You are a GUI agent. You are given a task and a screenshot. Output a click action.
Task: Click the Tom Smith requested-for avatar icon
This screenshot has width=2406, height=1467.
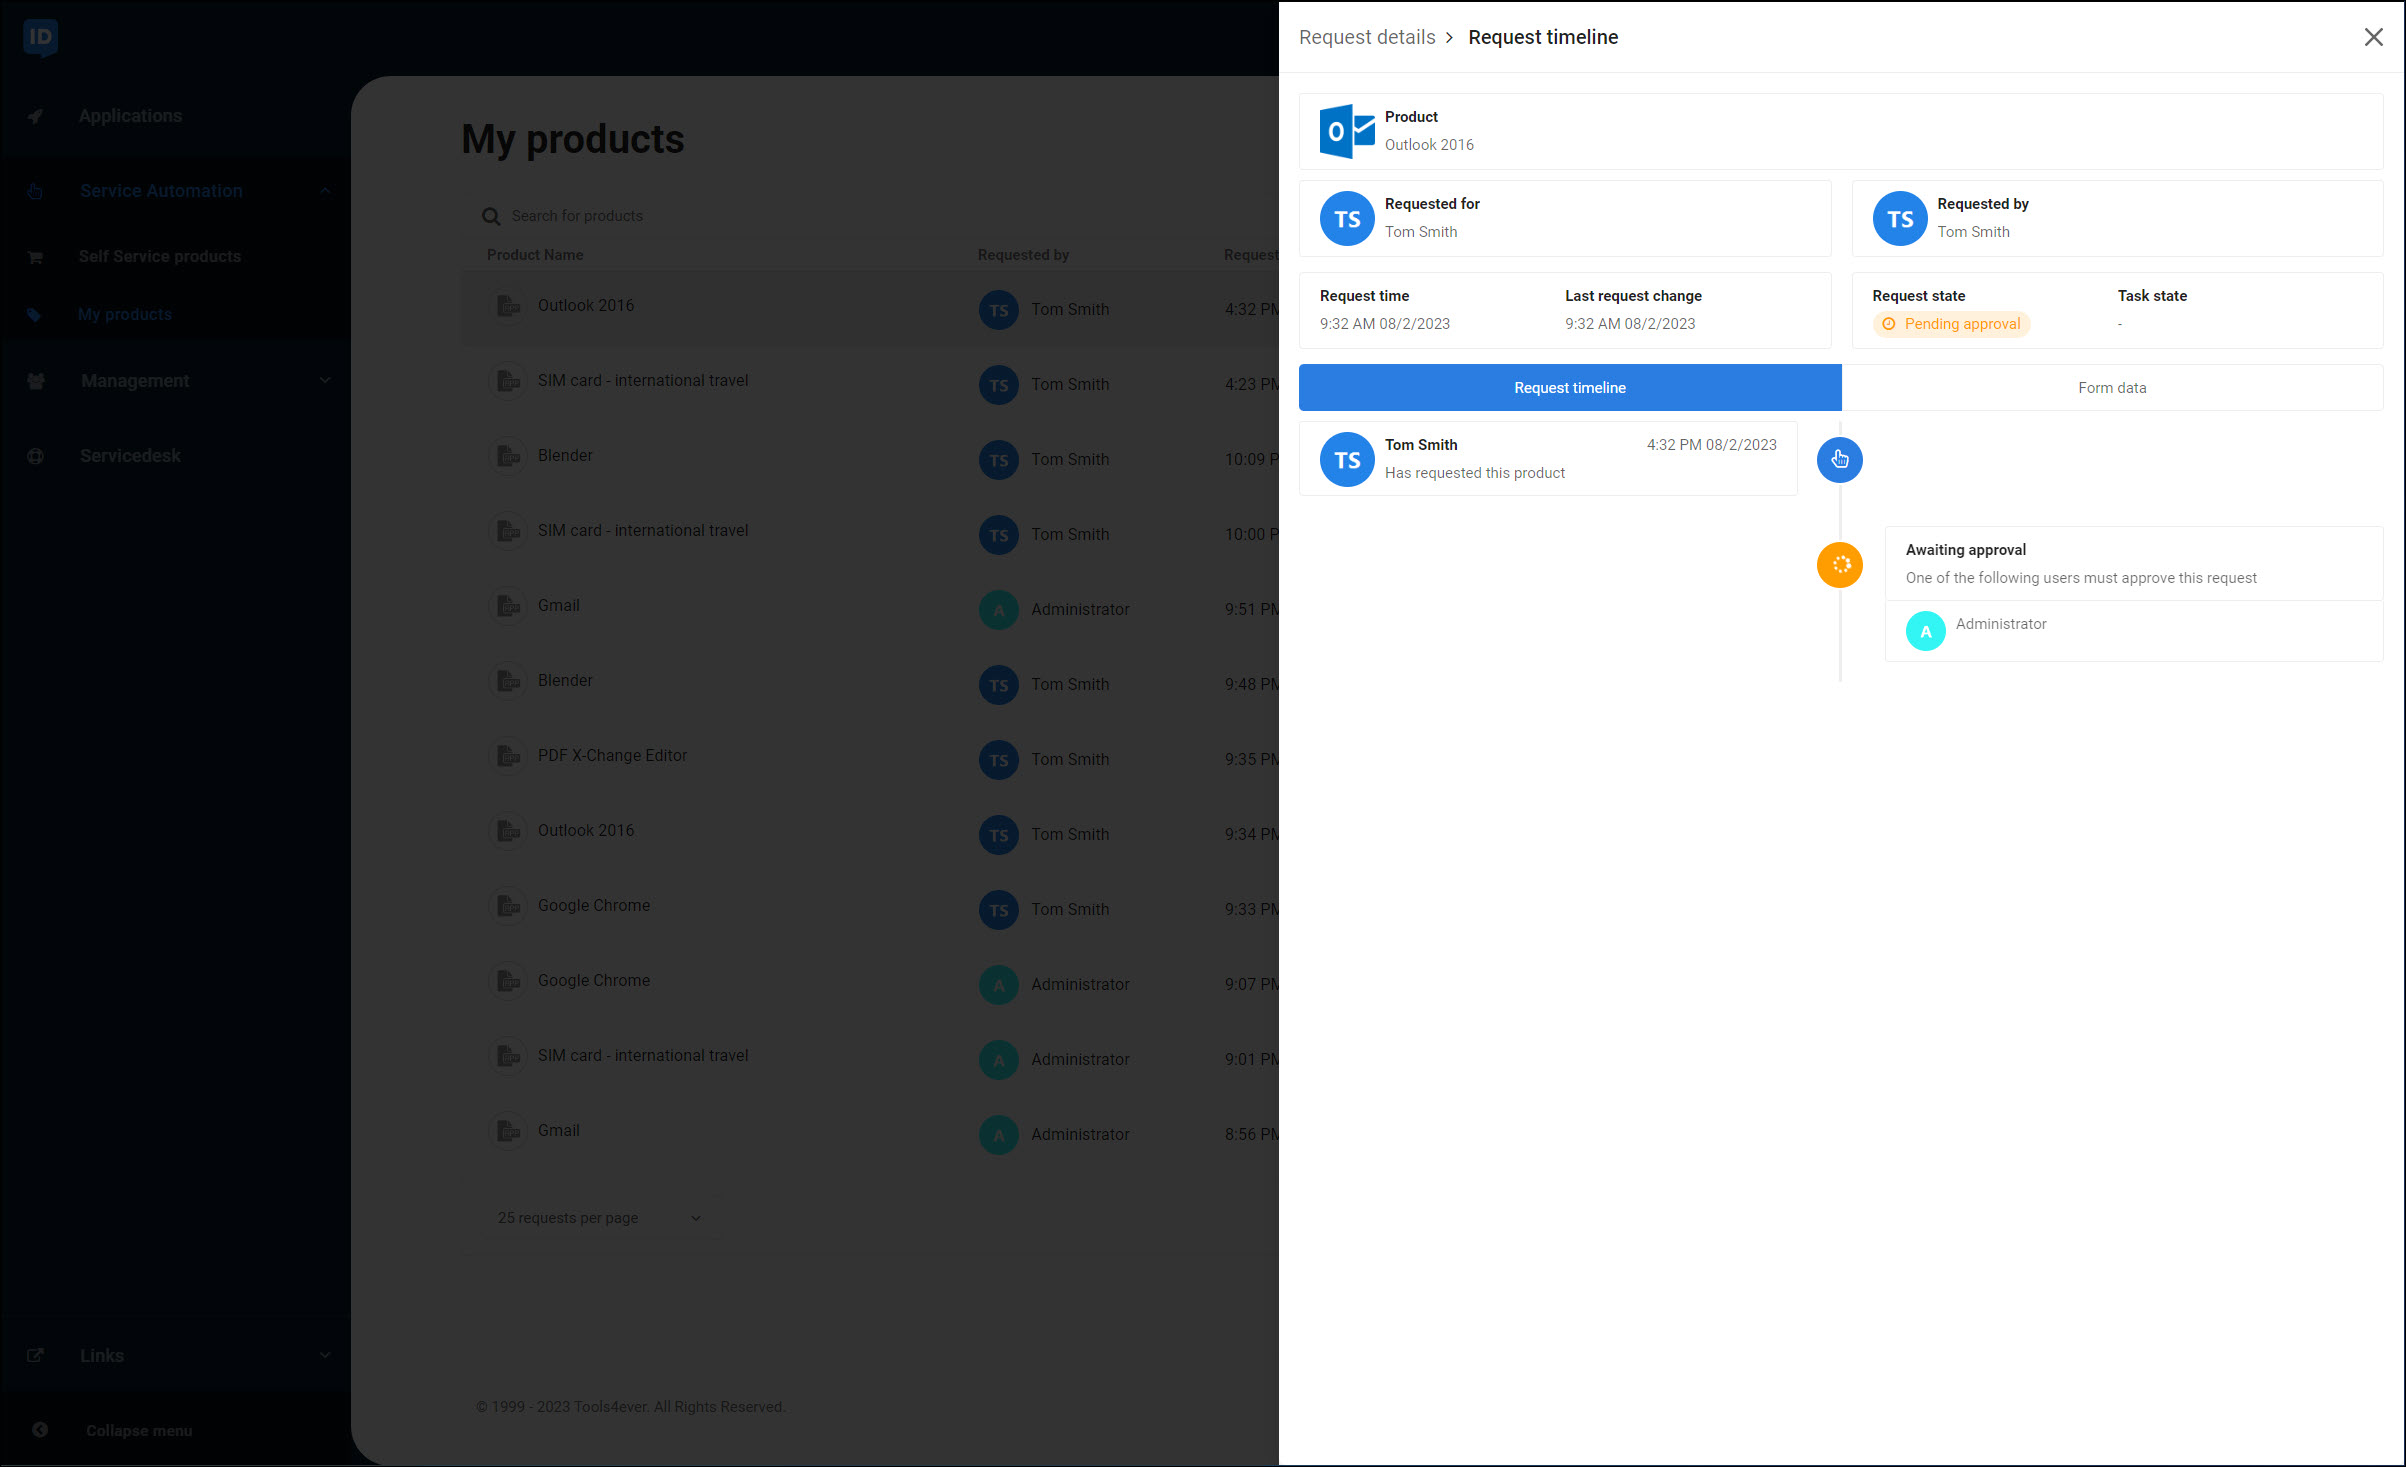click(1347, 218)
